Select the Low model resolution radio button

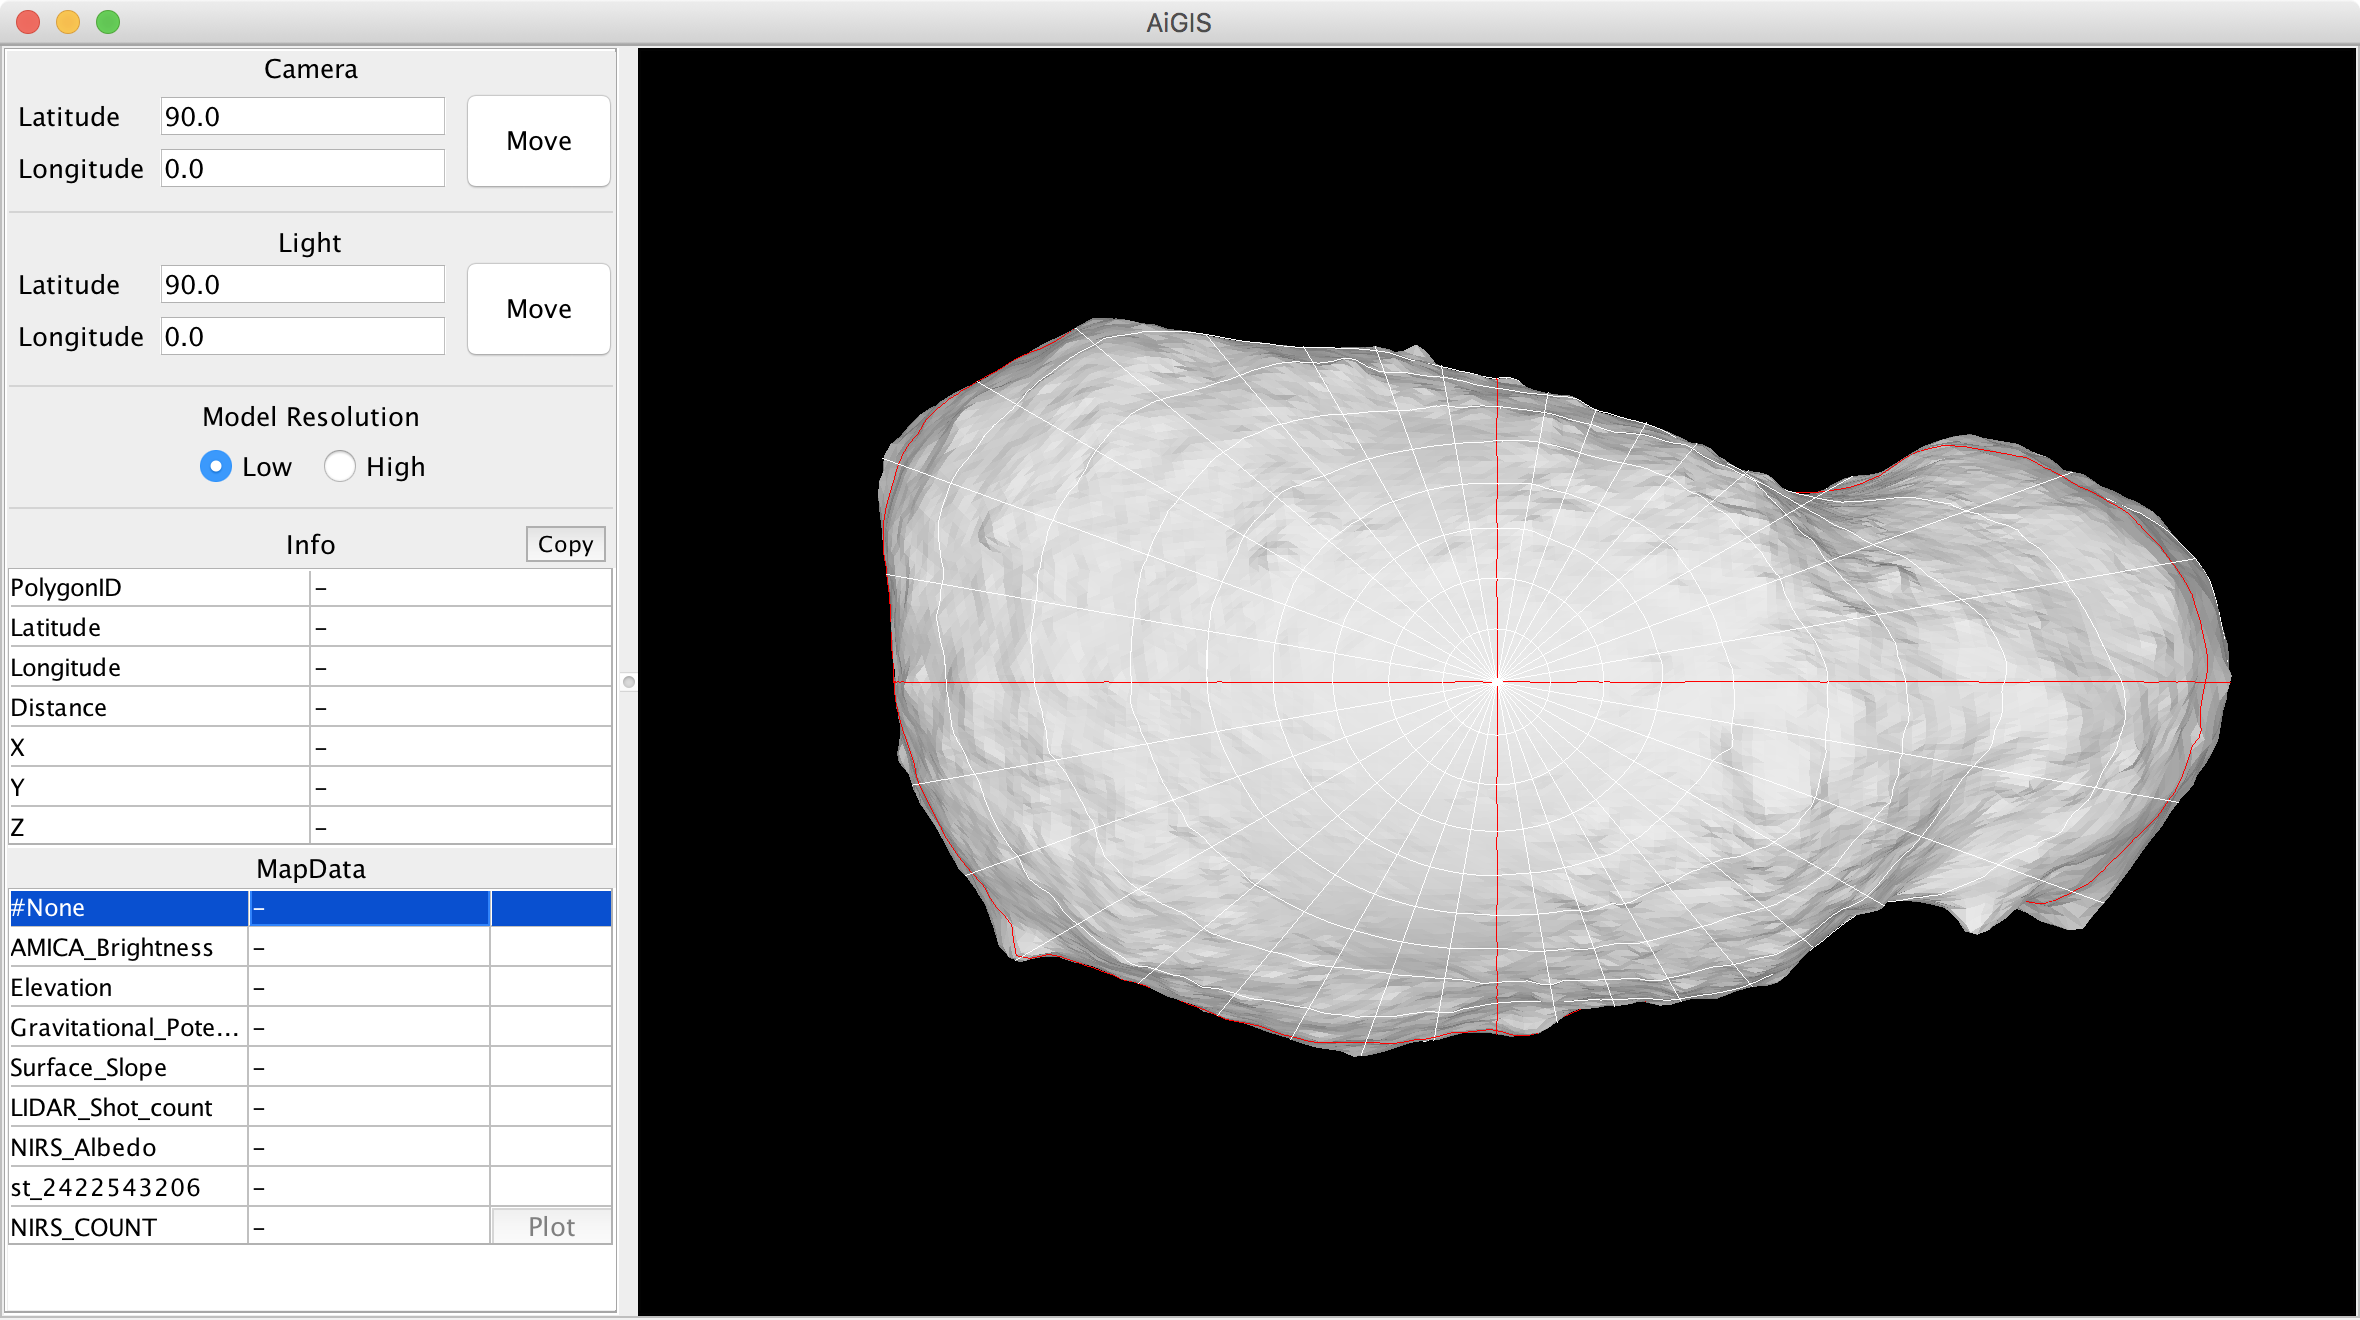216,467
